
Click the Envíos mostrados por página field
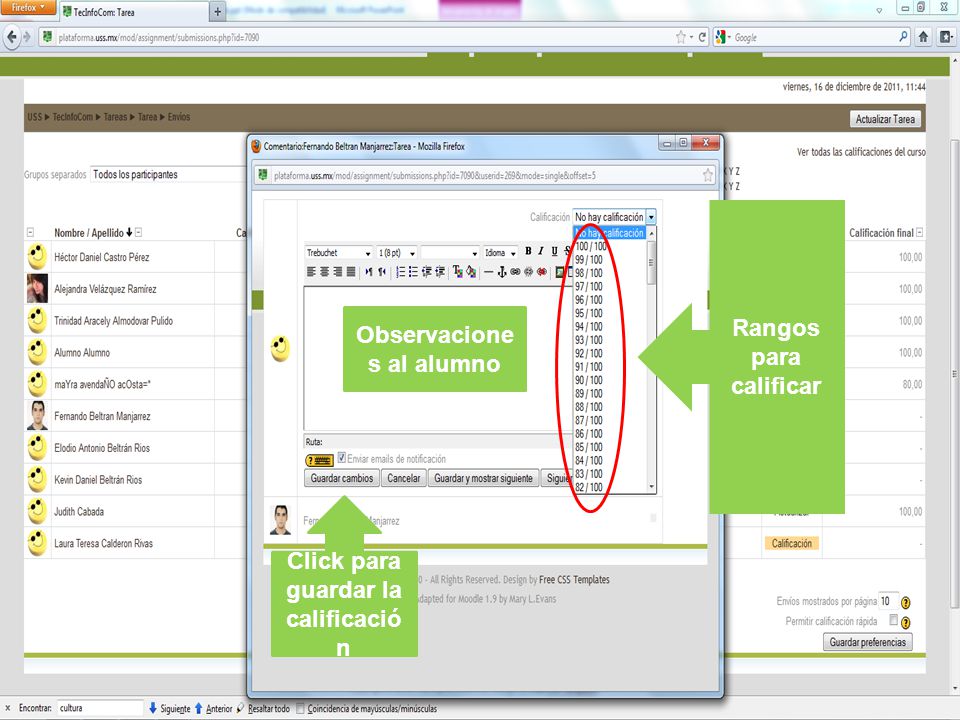tap(888, 601)
